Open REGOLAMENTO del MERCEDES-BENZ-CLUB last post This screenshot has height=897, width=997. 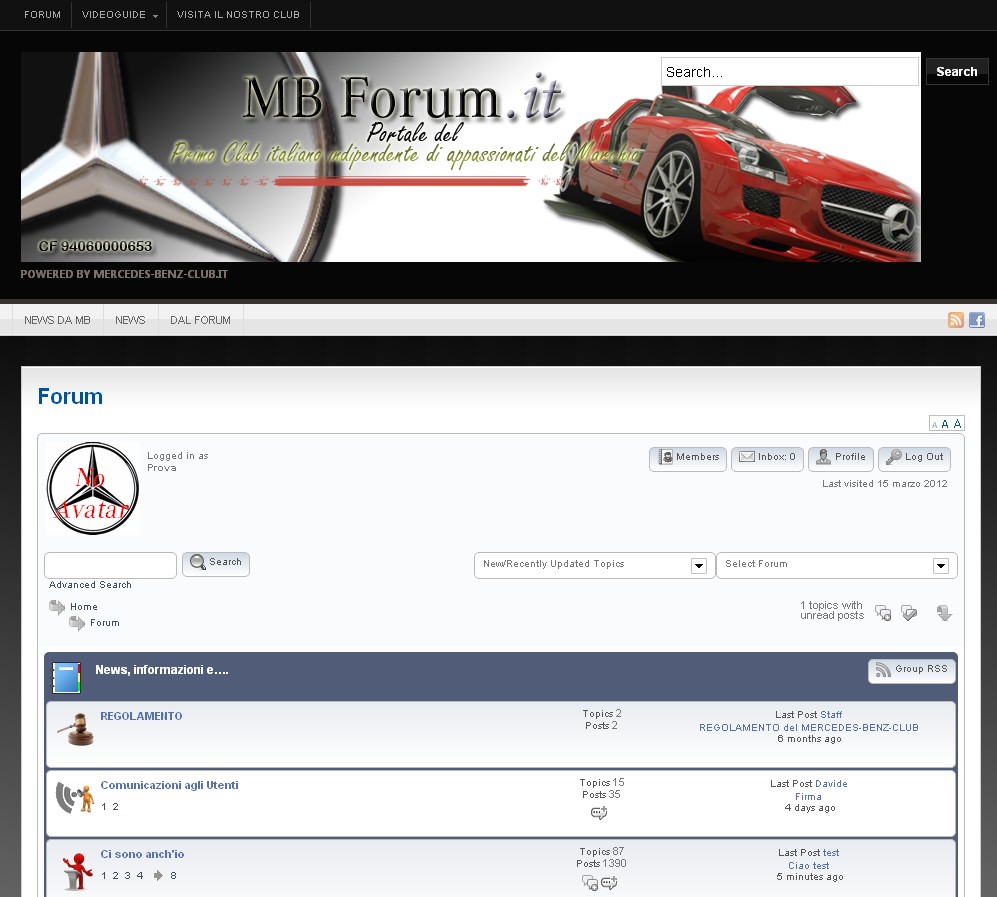tap(809, 728)
